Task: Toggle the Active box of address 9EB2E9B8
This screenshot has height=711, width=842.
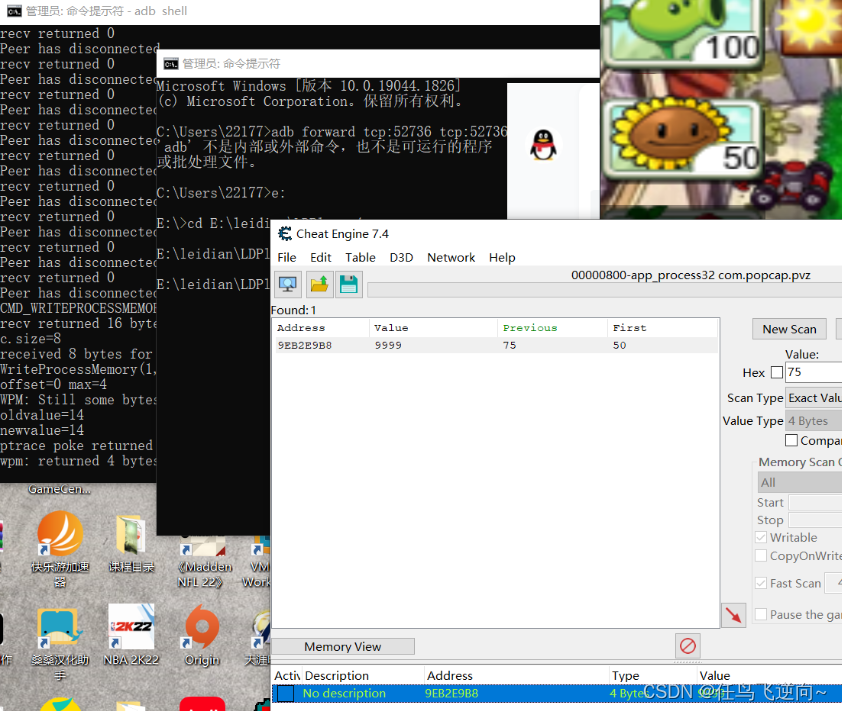Action: point(286,693)
